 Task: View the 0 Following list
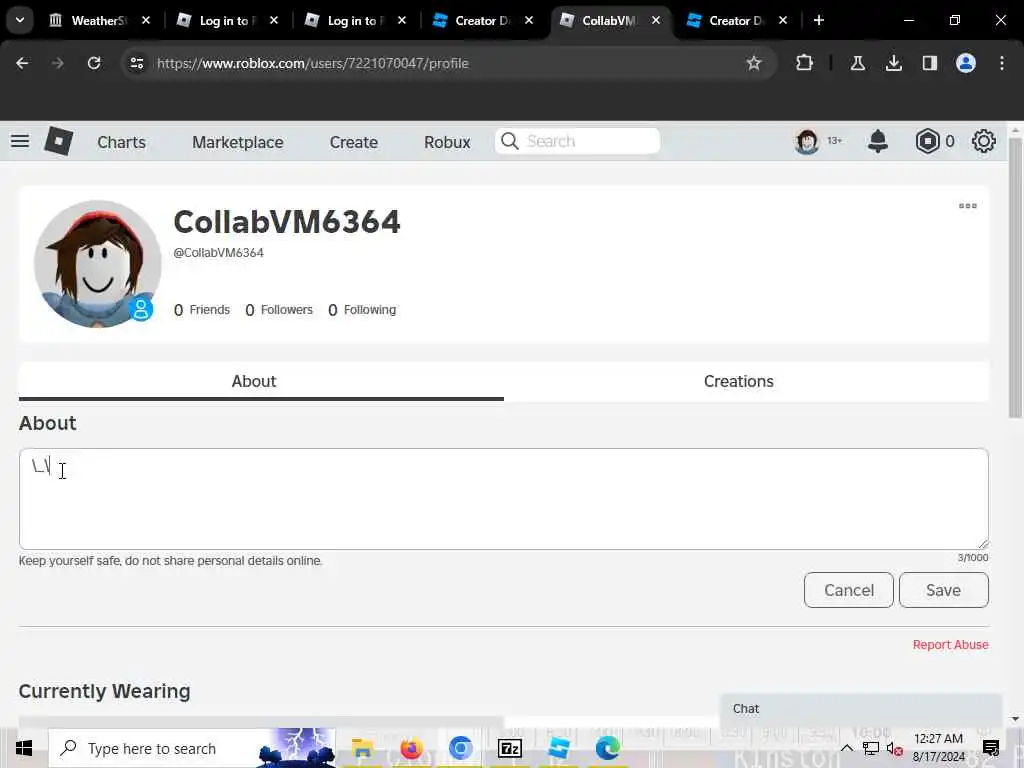(x=362, y=310)
